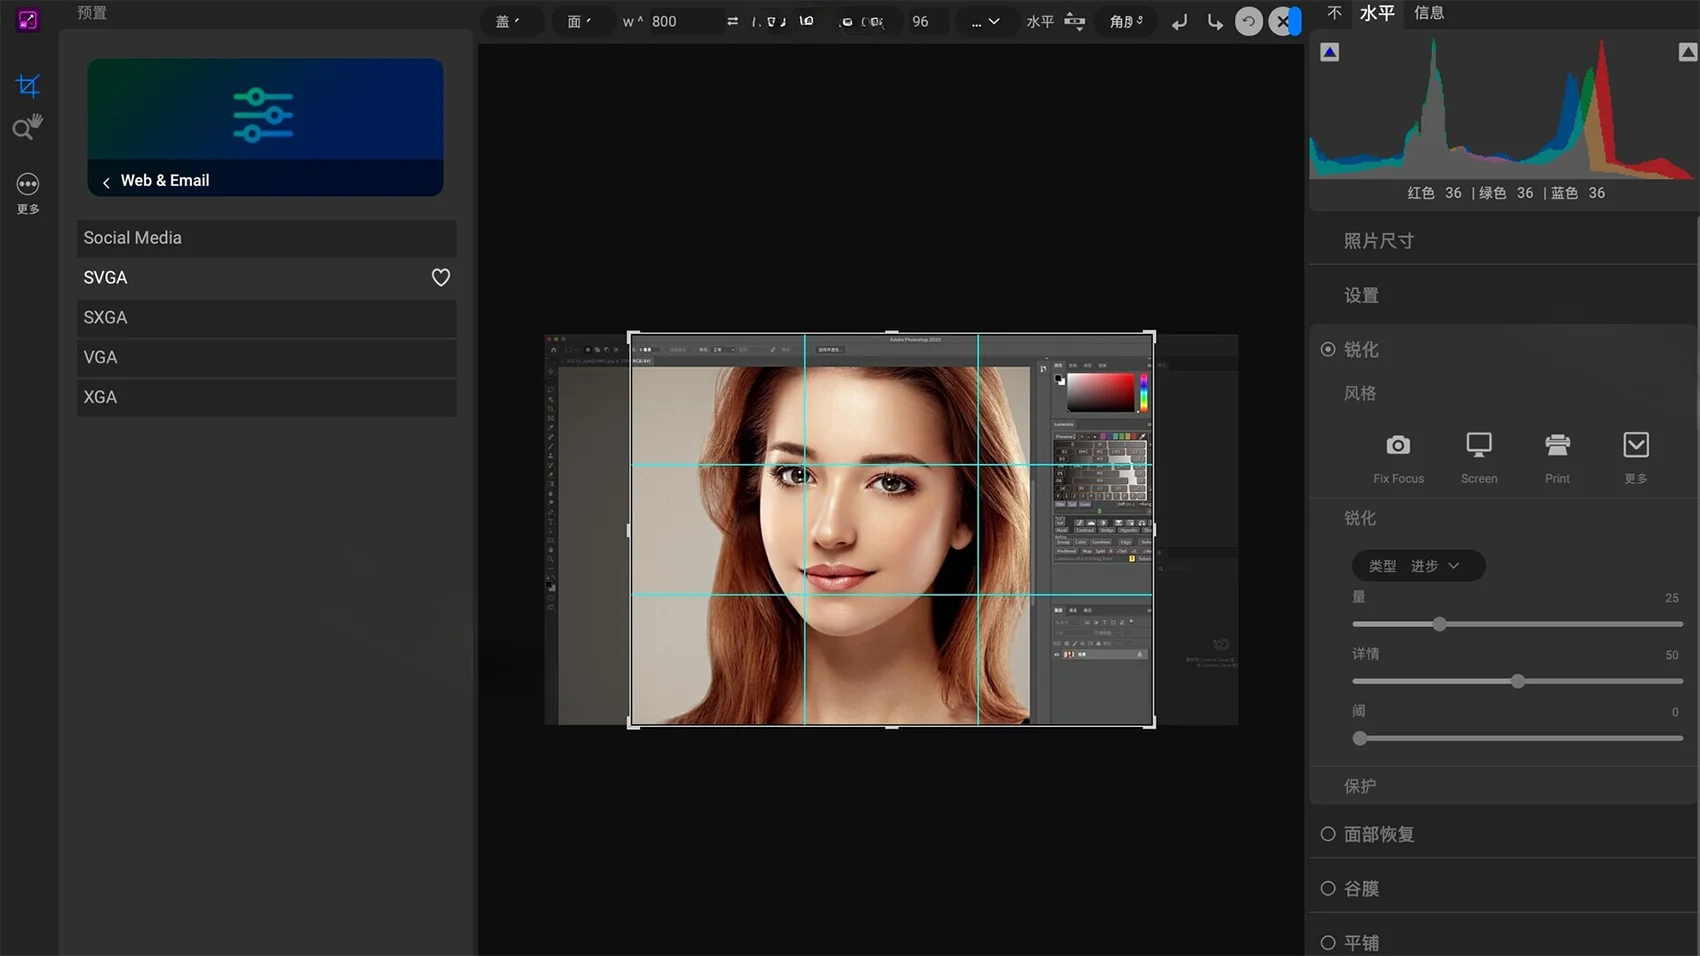
Task: Toggle shadow clipping warning in histogram
Action: [1329, 53]
